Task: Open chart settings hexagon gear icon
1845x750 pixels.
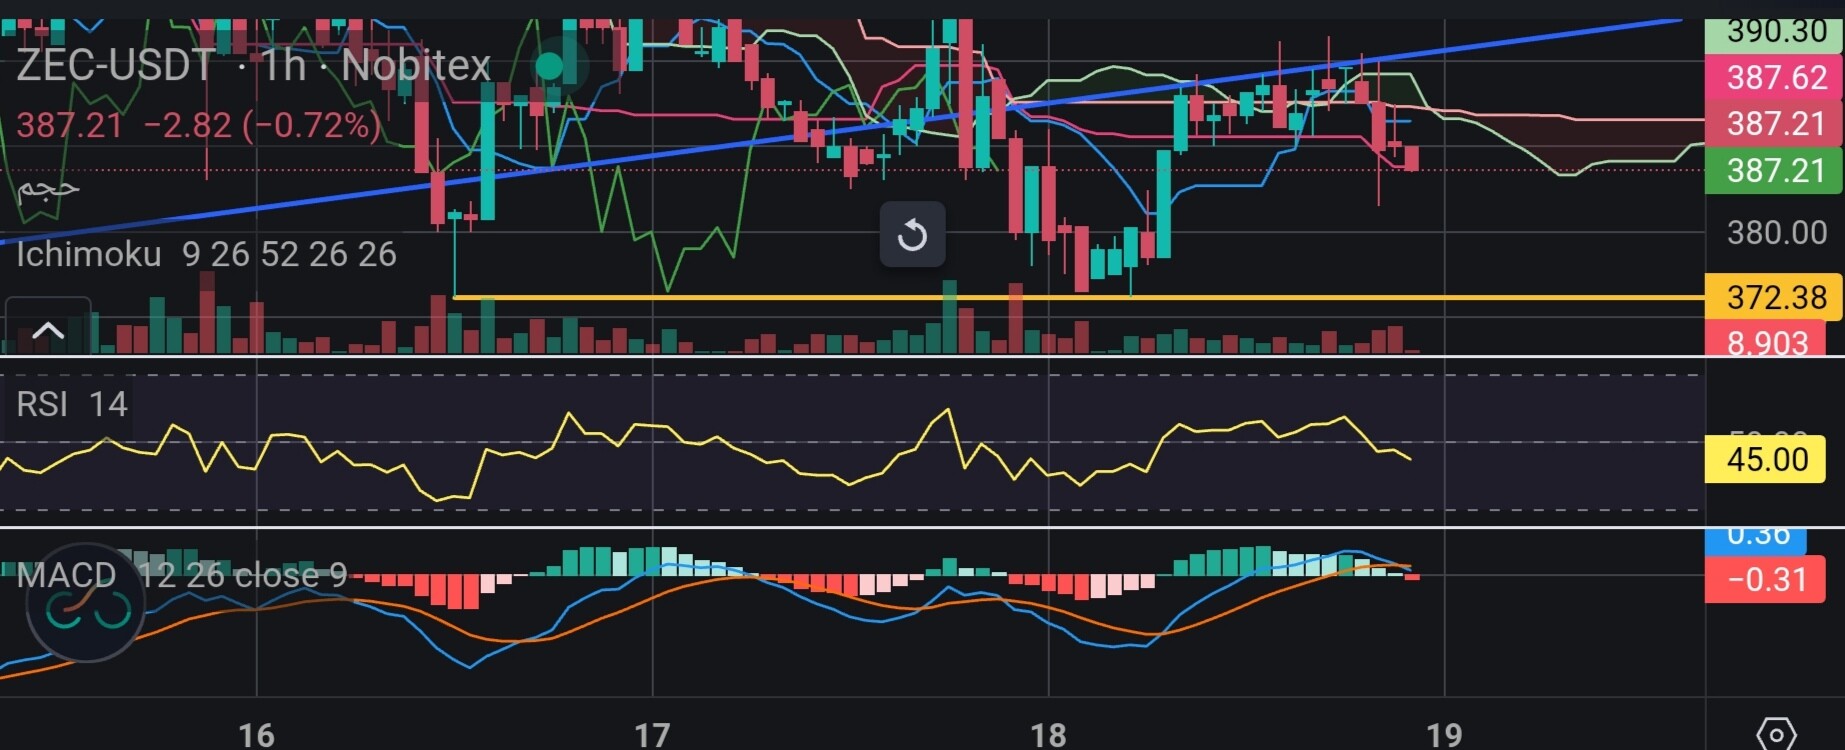Action: [1776, 735]
